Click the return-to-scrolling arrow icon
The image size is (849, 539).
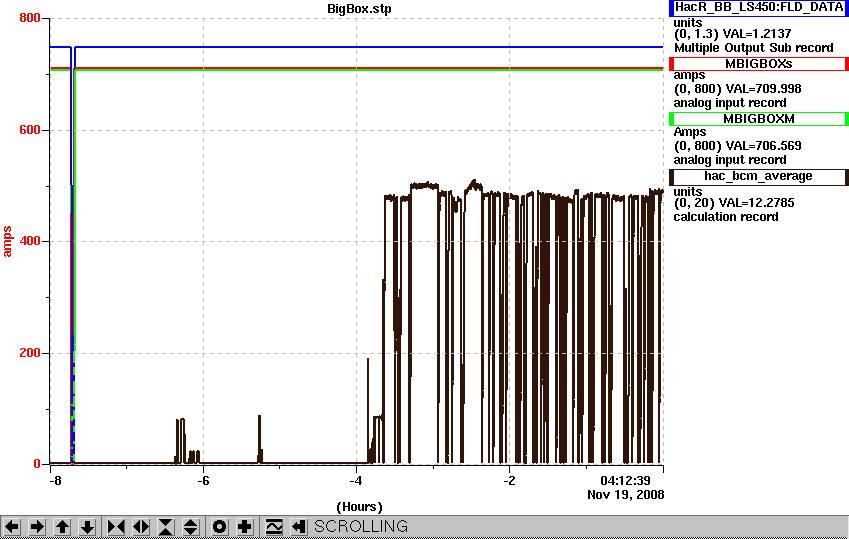(x=299, y=527)
